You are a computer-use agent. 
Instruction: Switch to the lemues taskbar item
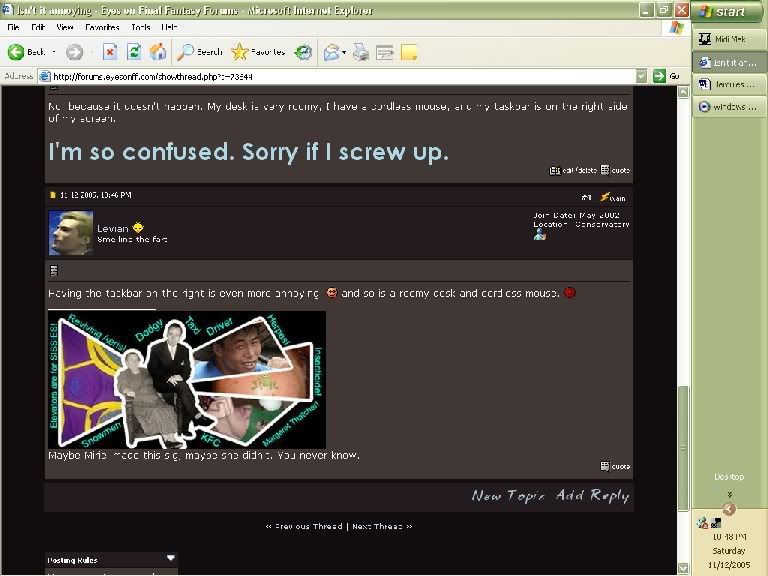click(x=729, y=84)
